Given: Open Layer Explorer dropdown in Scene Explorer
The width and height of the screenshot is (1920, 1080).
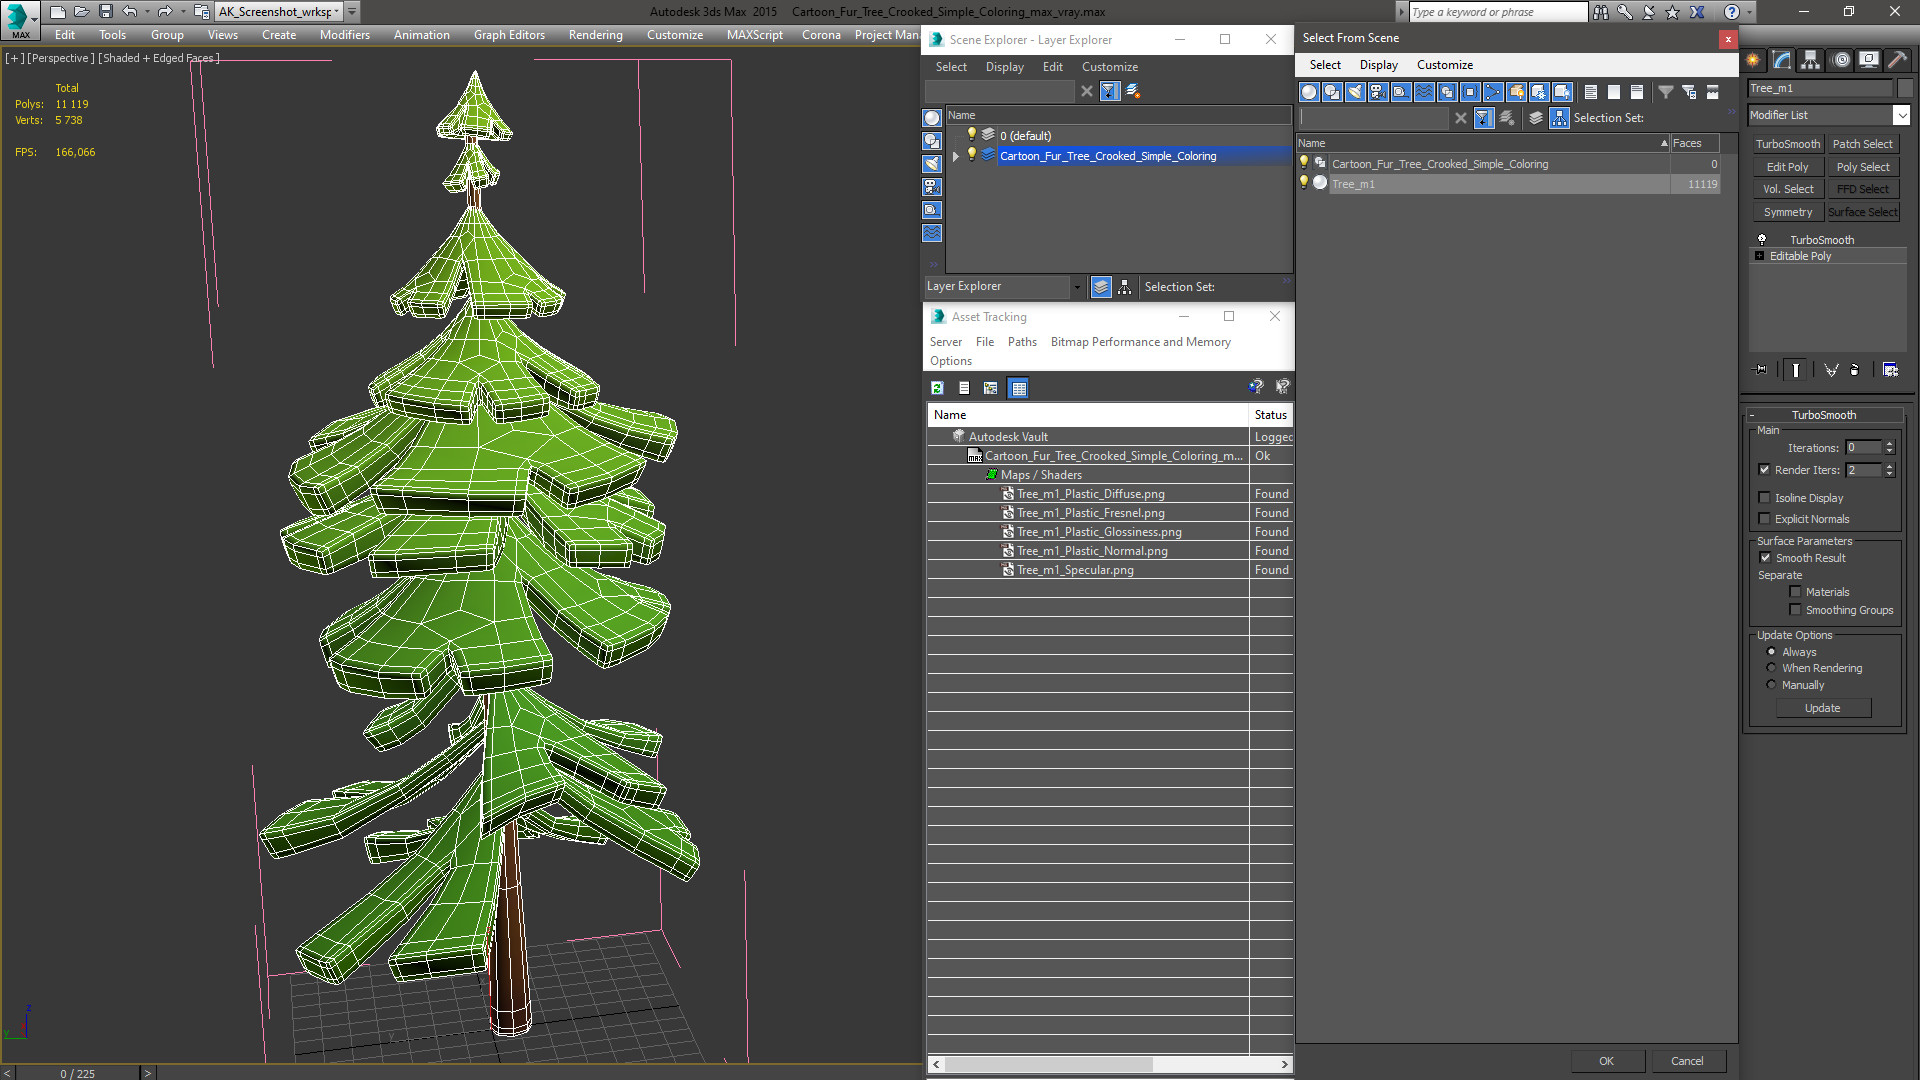Looking at the screenshot, I should click(1077, 287).
